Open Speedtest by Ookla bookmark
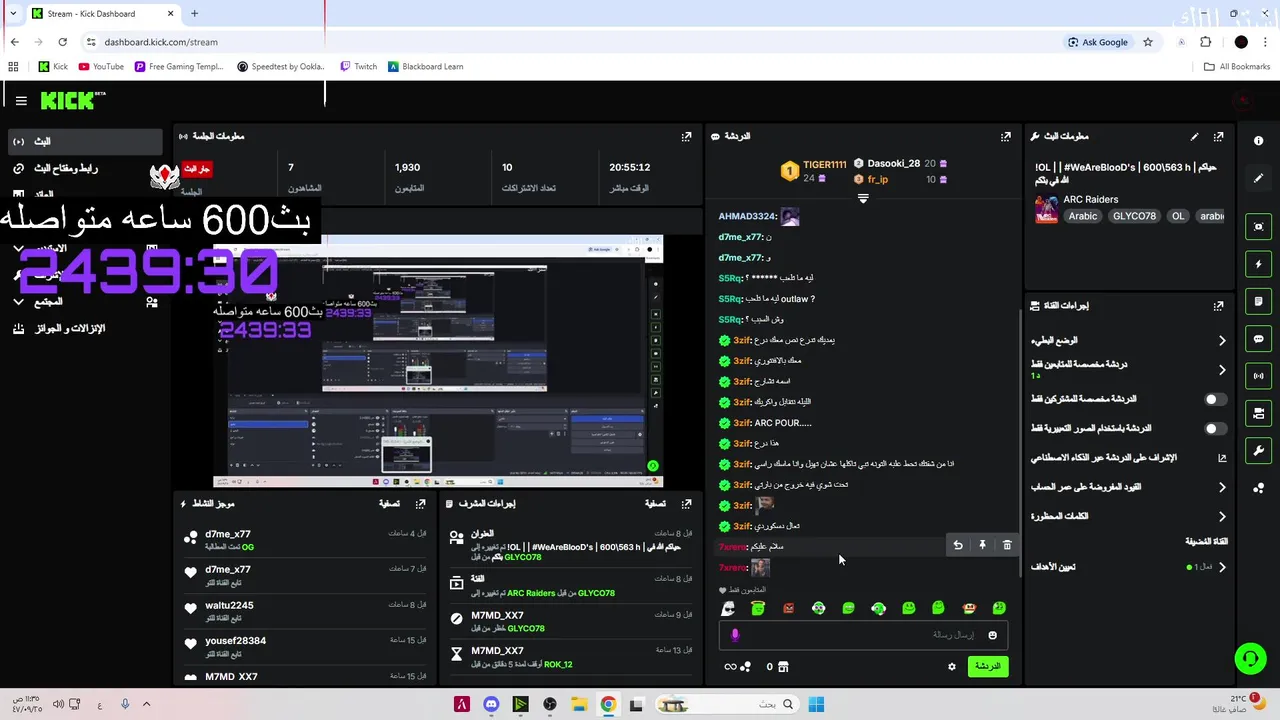 click(x=281, y=66)
